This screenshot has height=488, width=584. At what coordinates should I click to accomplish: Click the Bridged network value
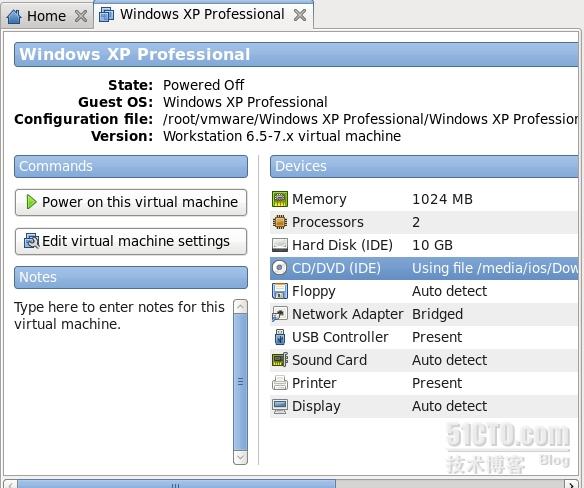point(438,314)
